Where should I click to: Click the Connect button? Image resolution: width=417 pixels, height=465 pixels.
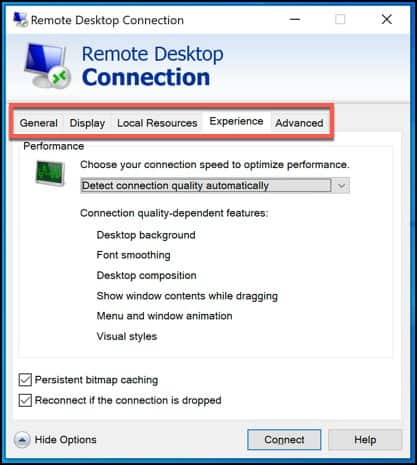284,440
